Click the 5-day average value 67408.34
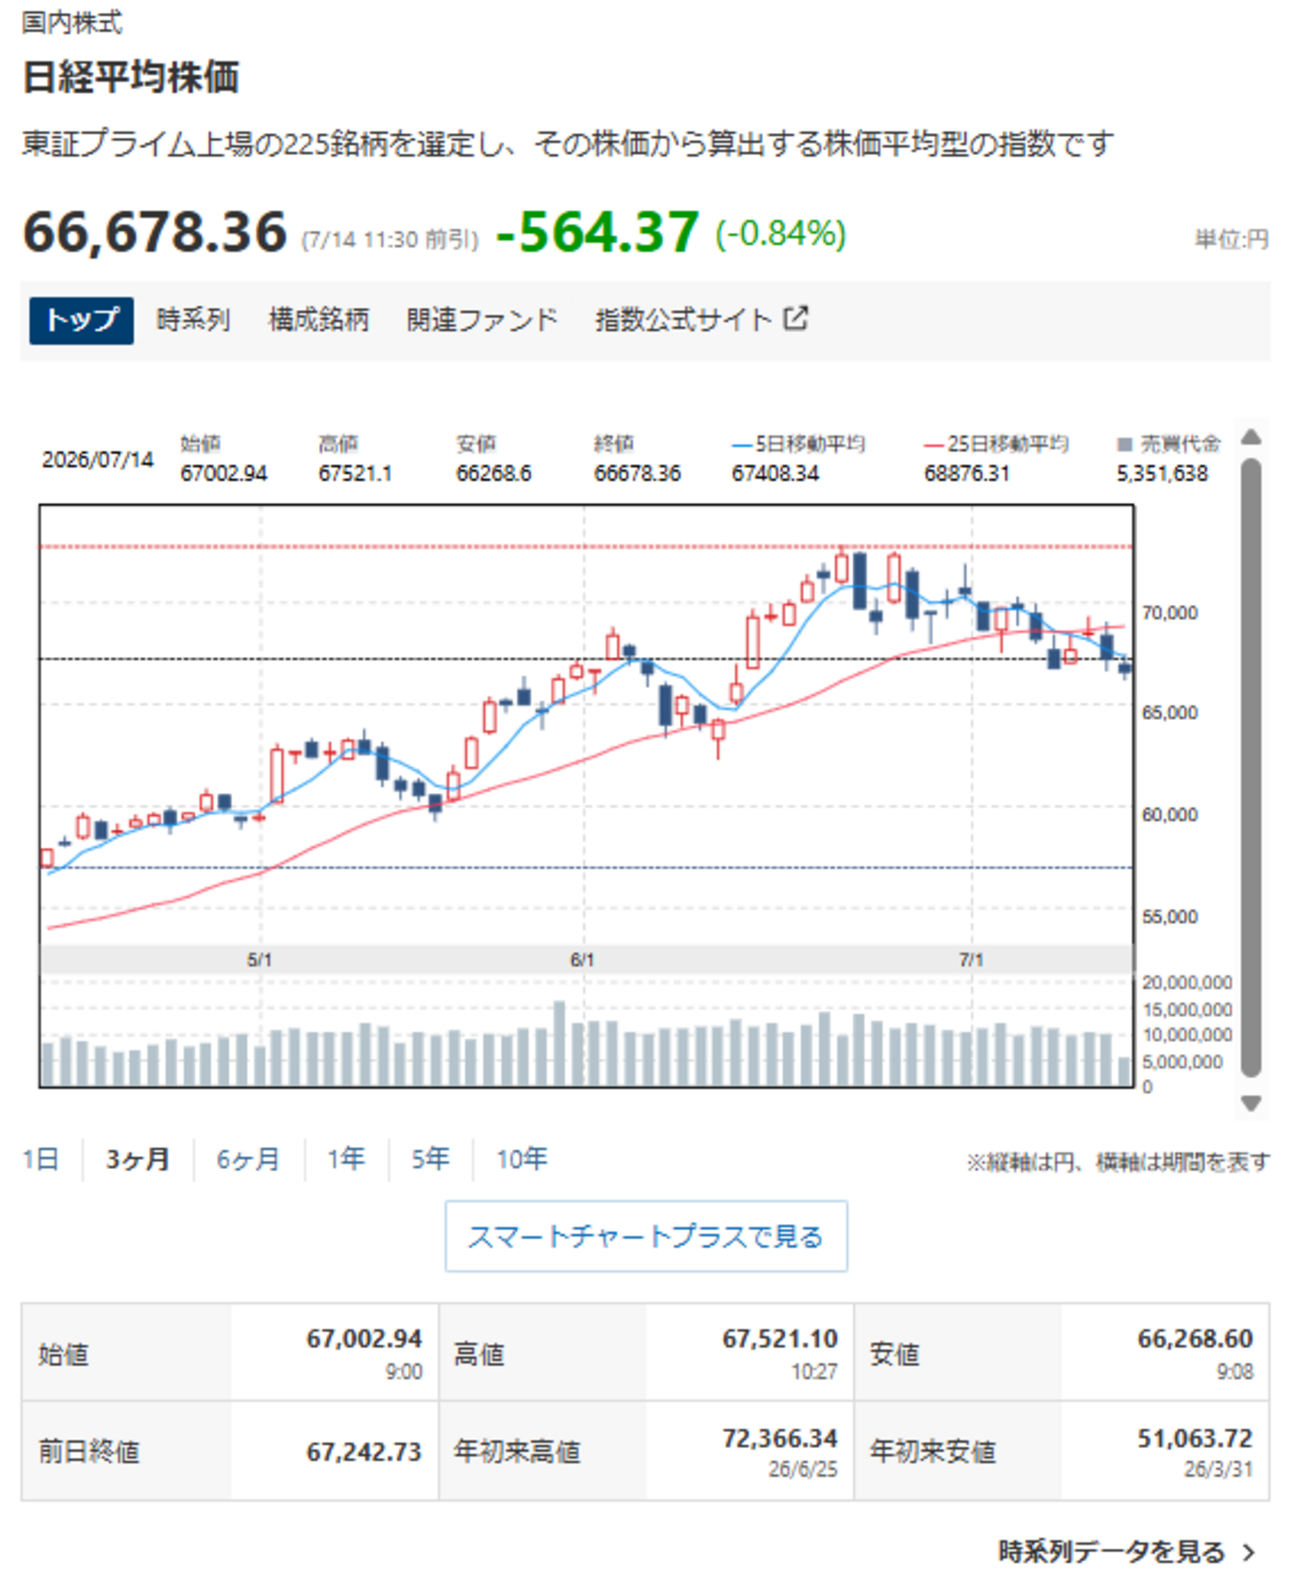 [x=775, y=473]
